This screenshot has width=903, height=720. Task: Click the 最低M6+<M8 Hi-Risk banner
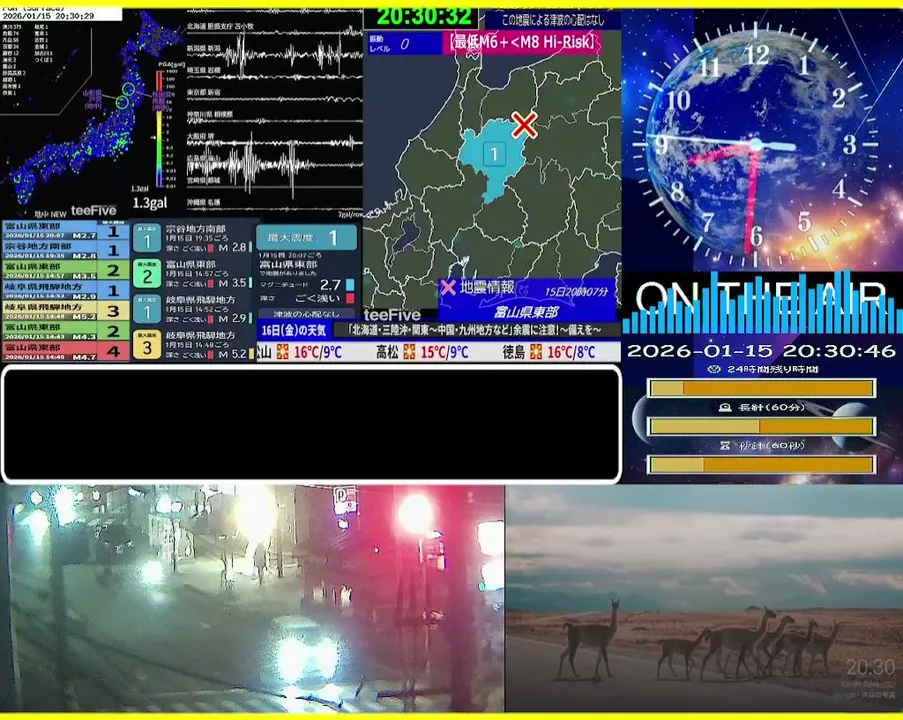(x=522, y=43)
